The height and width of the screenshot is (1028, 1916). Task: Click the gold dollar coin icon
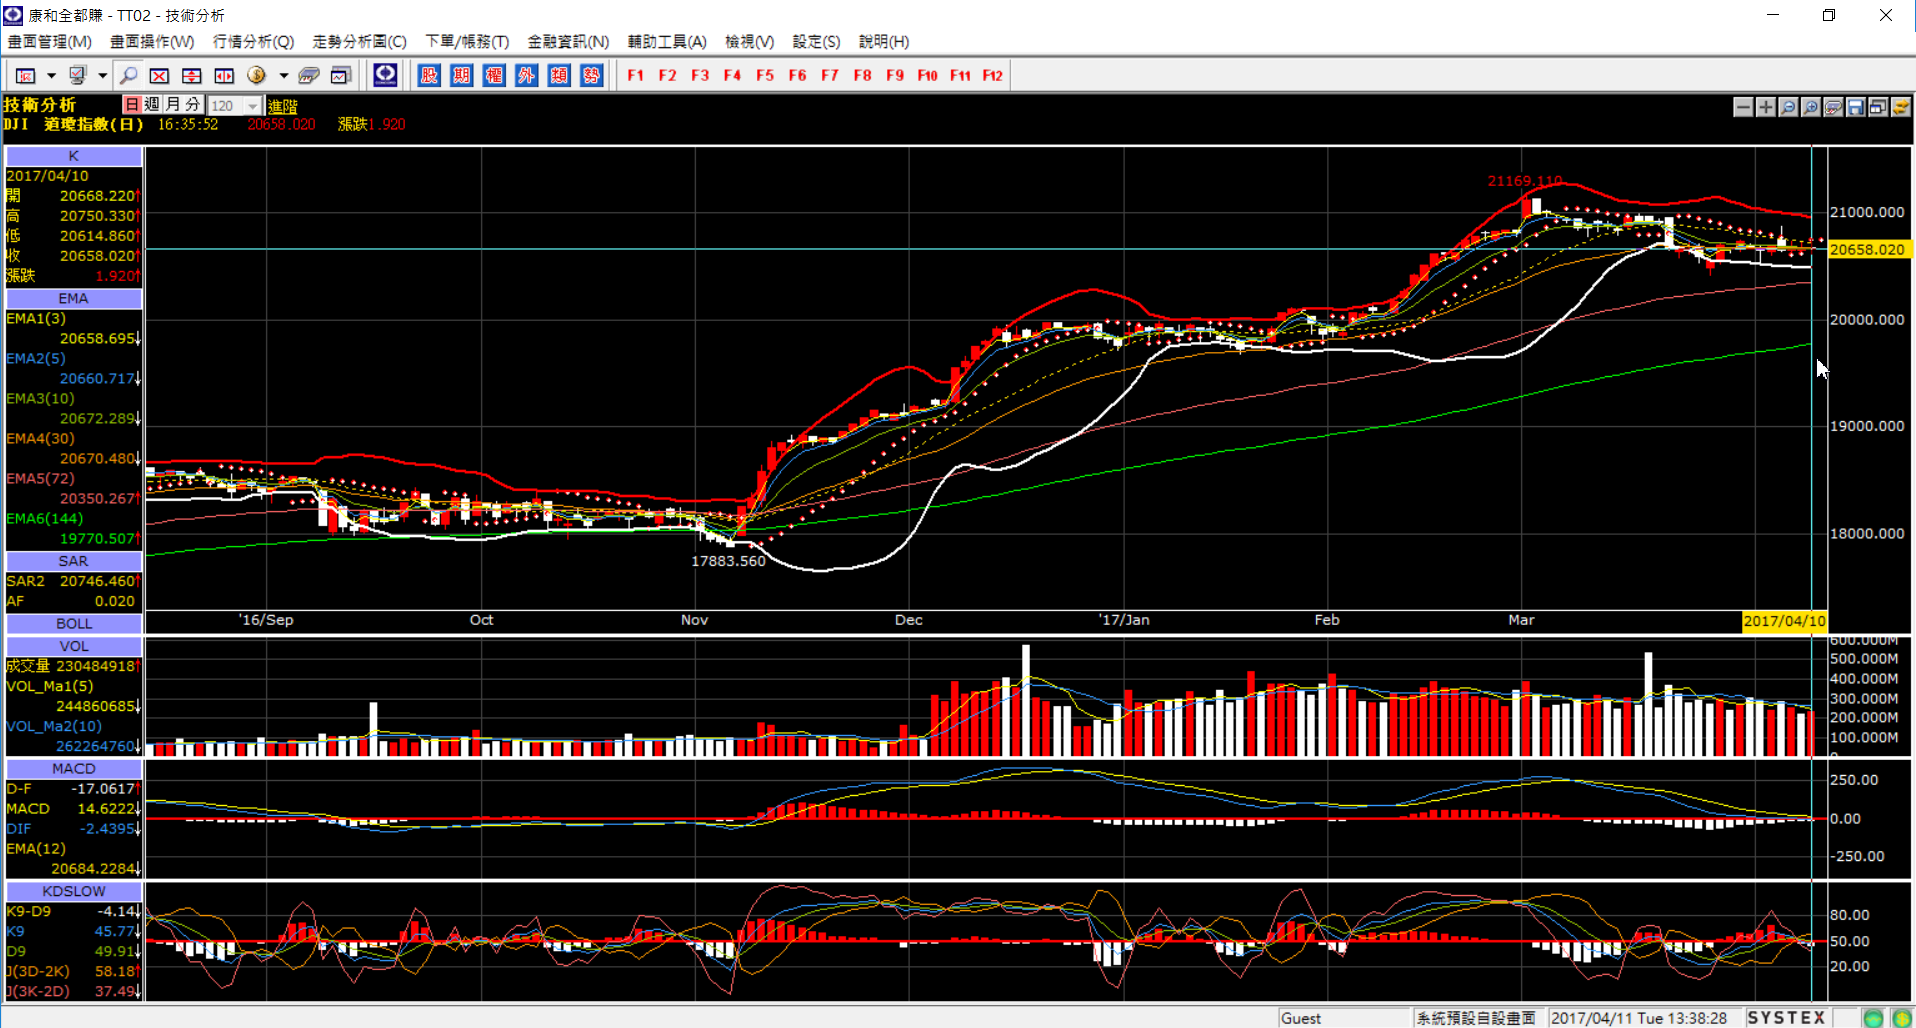[x=257, y=76]
